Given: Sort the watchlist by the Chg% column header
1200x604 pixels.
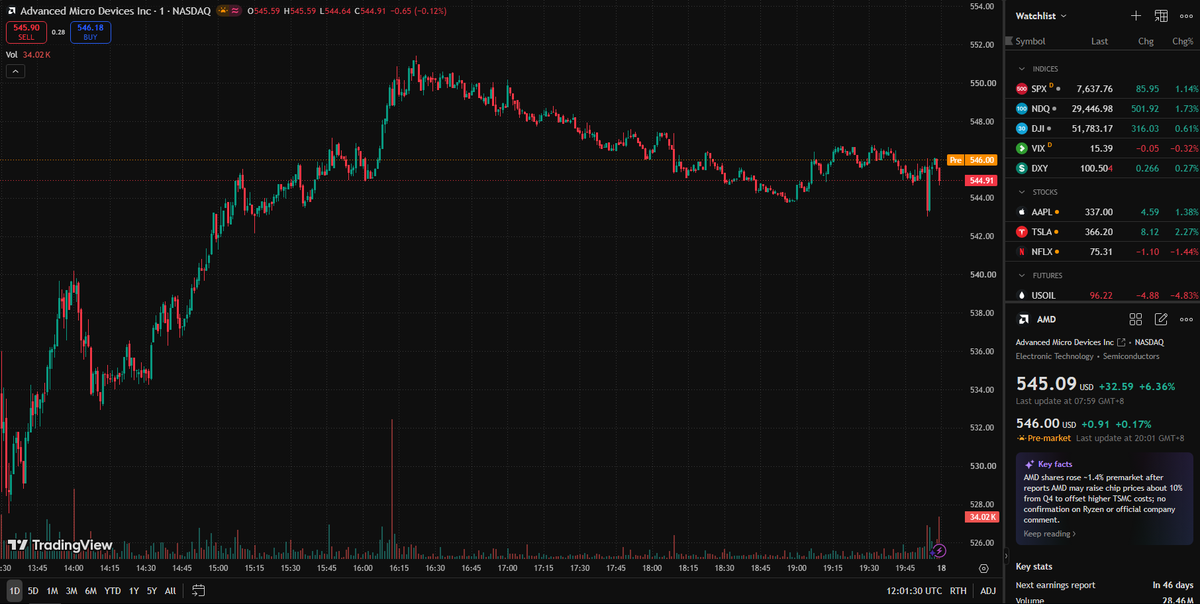Looking at the screenshot, I should 1183,41.
